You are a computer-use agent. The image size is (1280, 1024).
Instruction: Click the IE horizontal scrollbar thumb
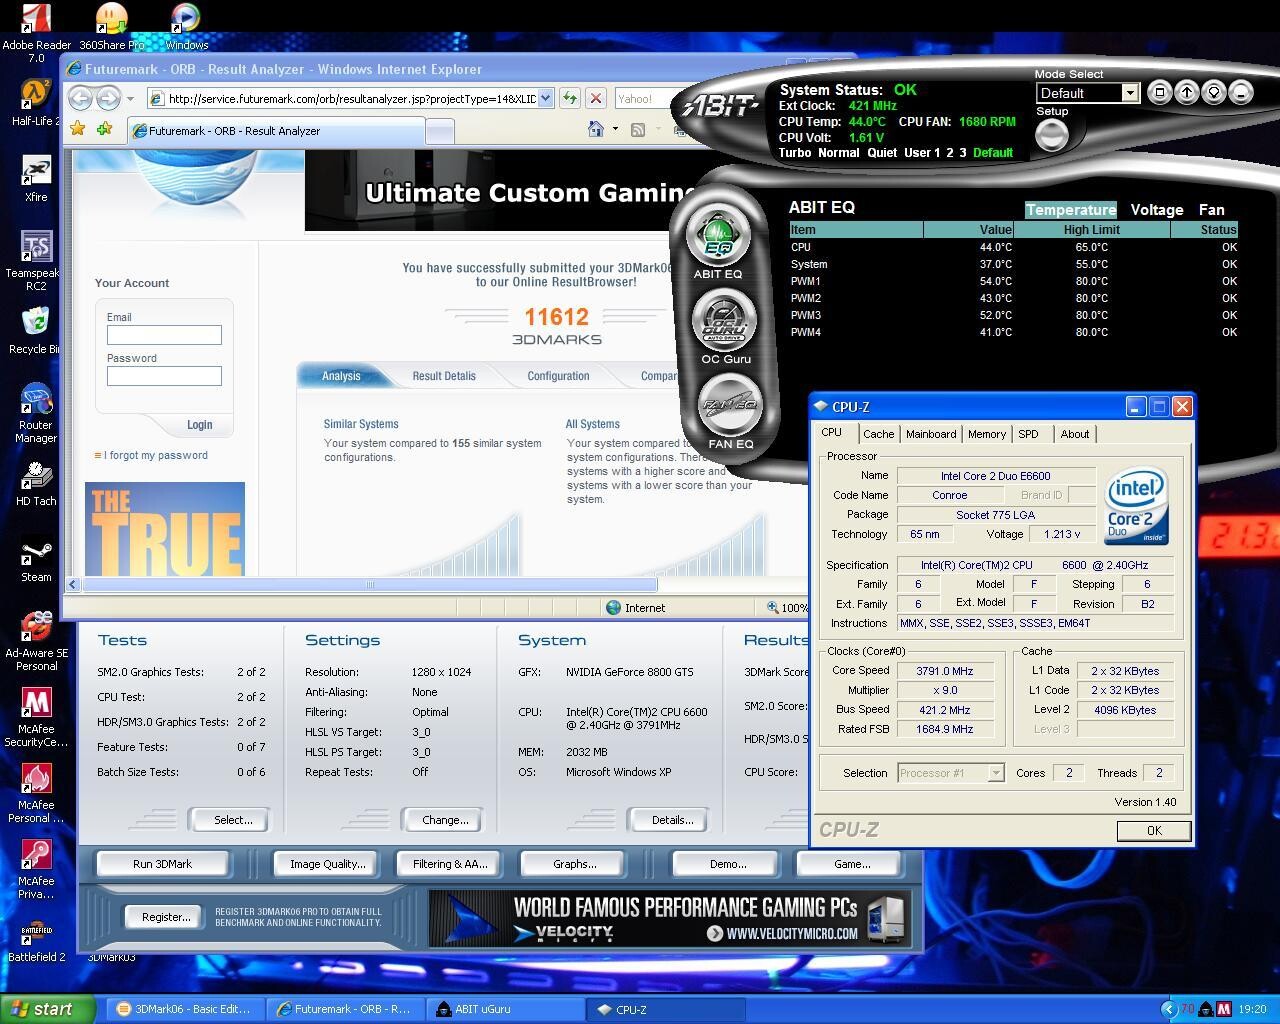370,584
